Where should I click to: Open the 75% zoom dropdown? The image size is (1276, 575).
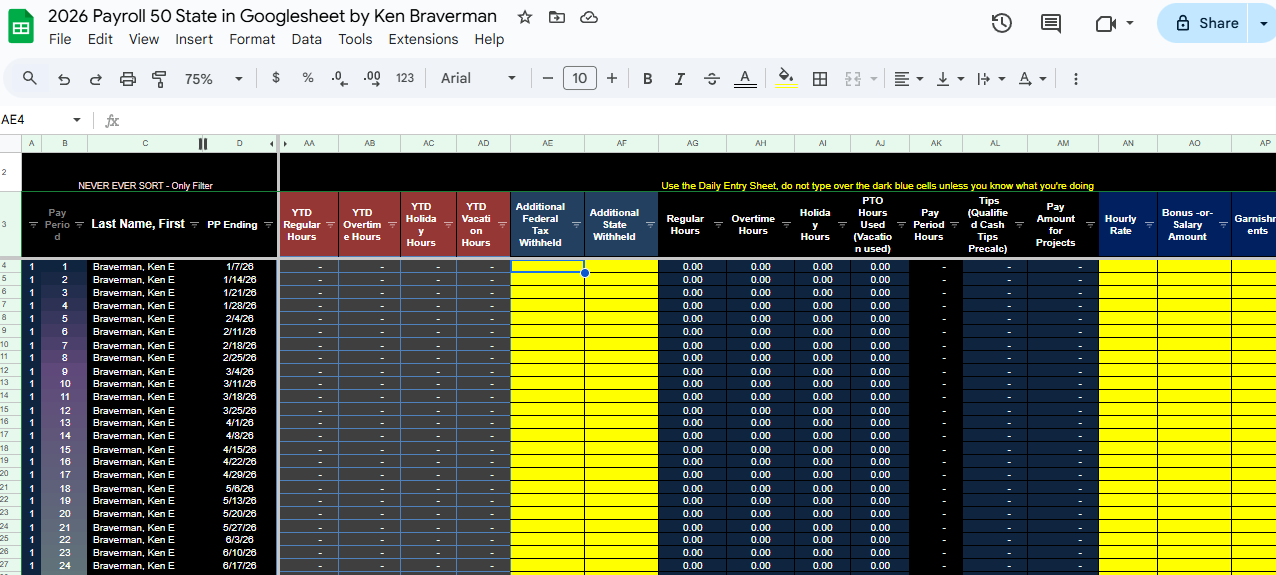coord(214,78)
